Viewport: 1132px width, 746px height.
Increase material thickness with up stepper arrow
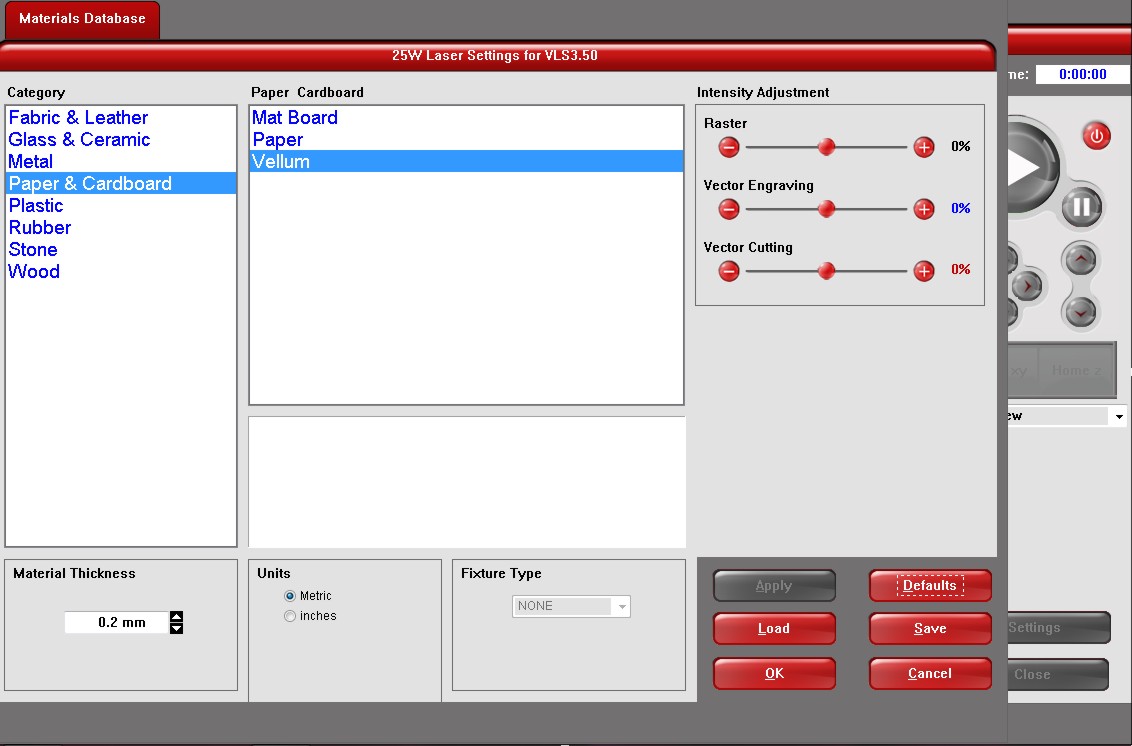(177, 616)
